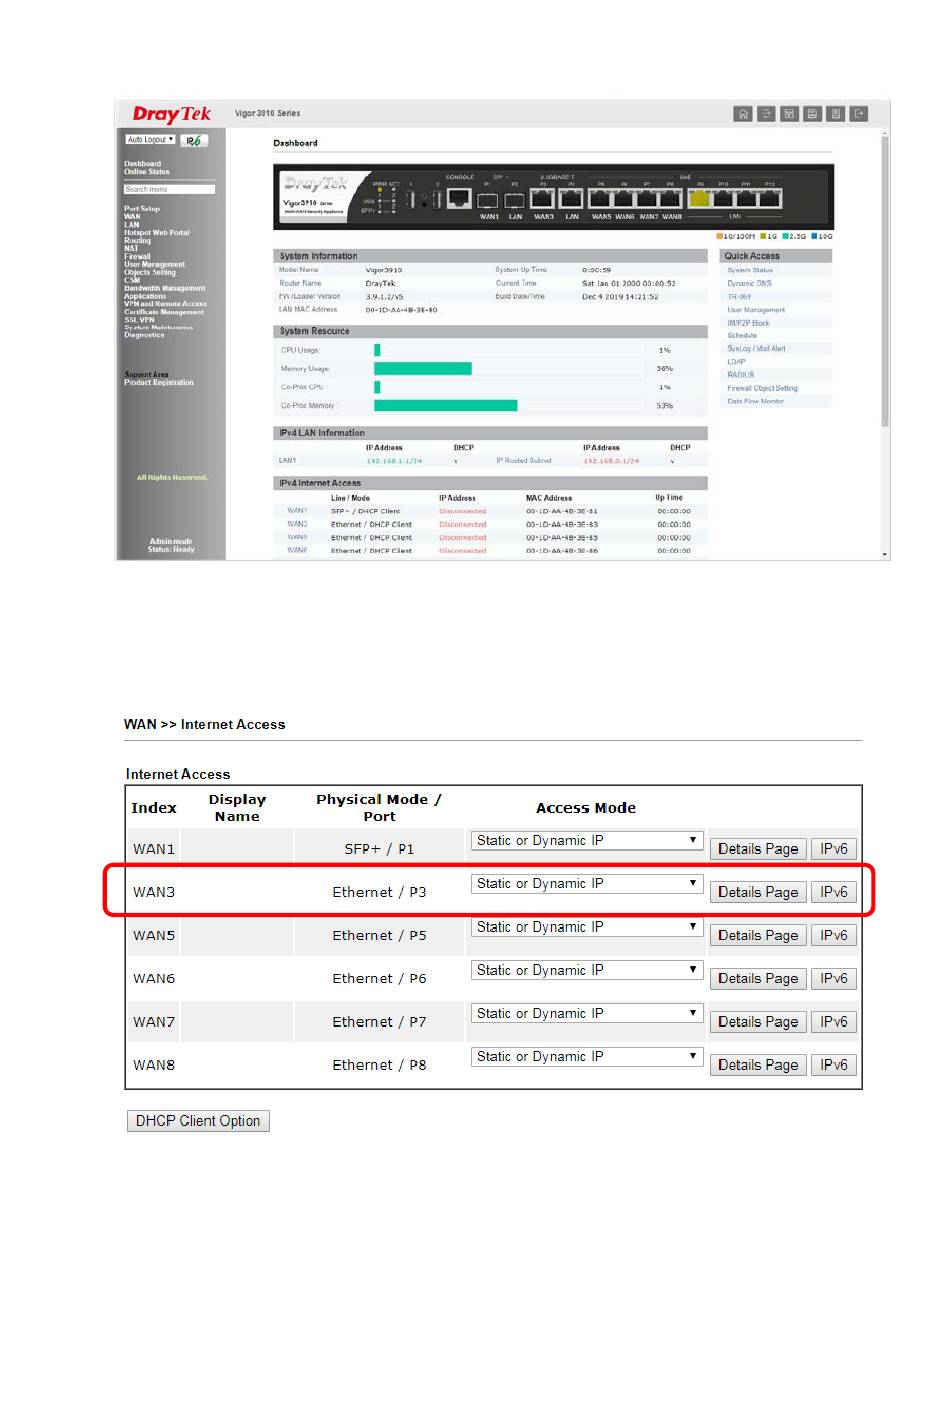Click the WAN5 port on device image
Screen dimensions: 950x1409
point(601,200)
